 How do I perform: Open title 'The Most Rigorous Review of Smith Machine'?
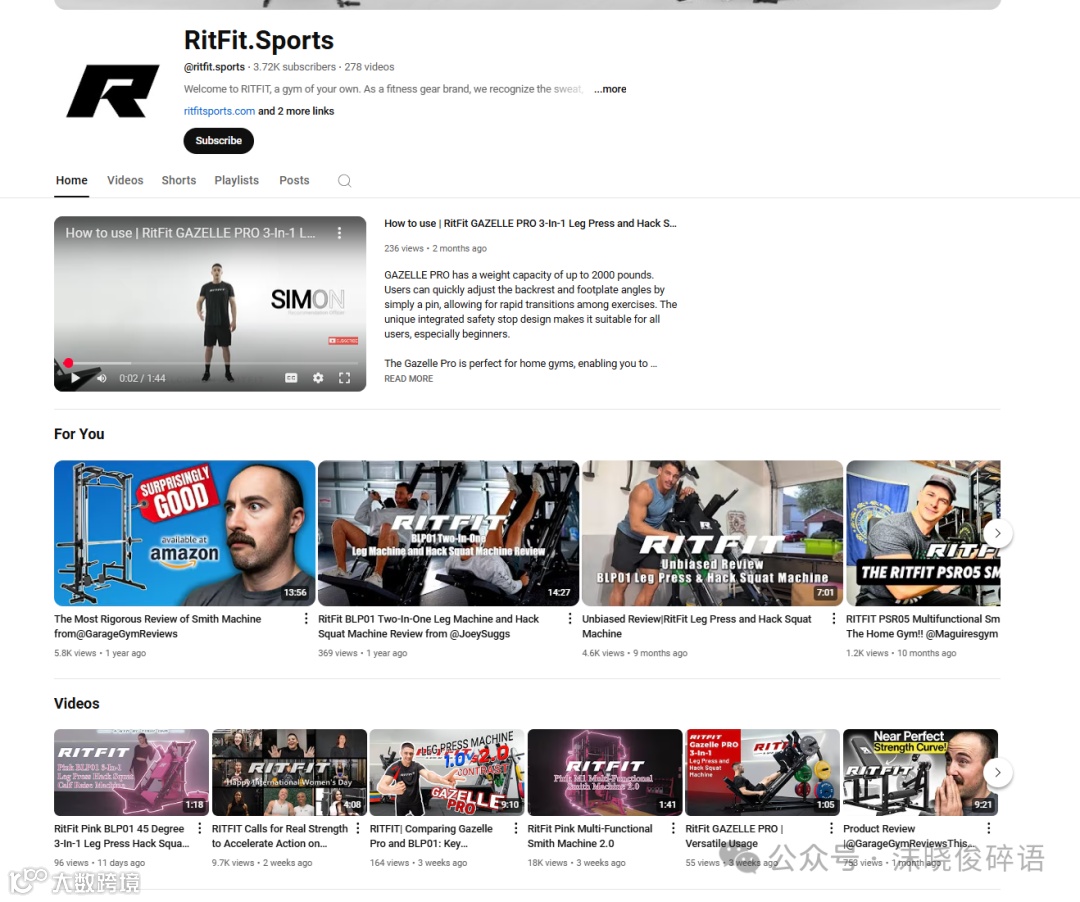click(x=158, y=626)
